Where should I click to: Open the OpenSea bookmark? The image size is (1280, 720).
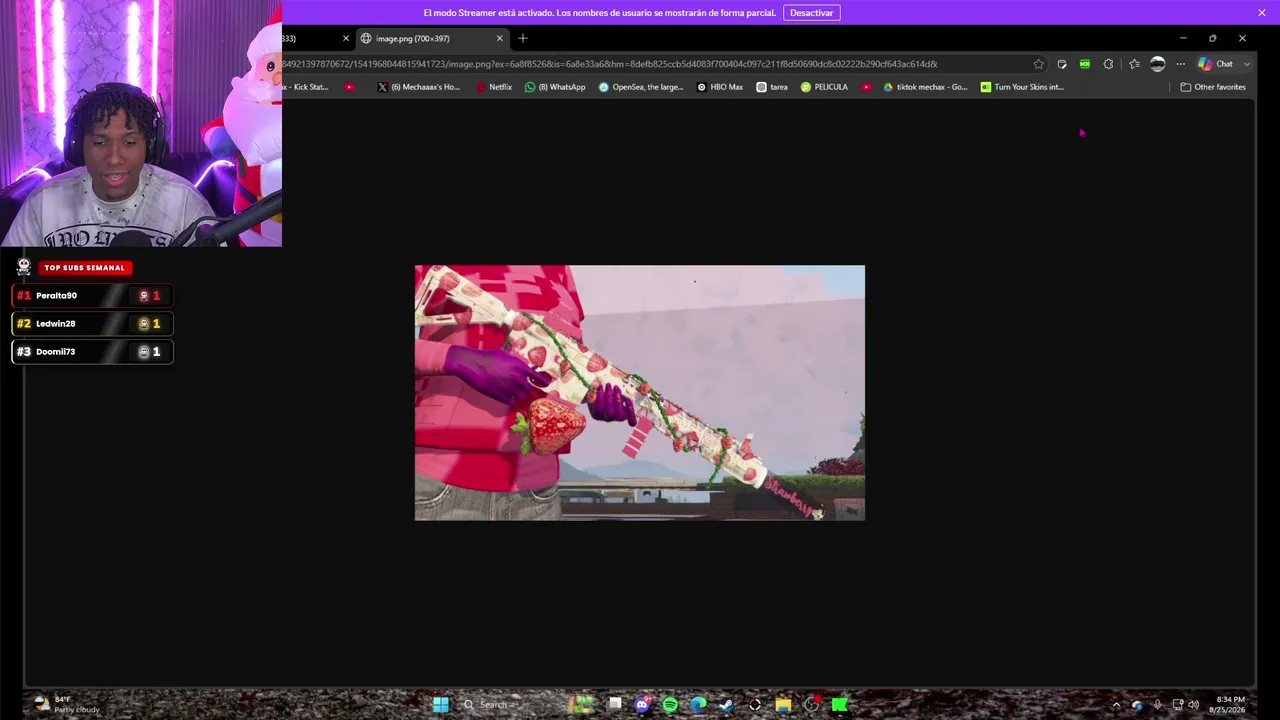(x=641, y=87)
